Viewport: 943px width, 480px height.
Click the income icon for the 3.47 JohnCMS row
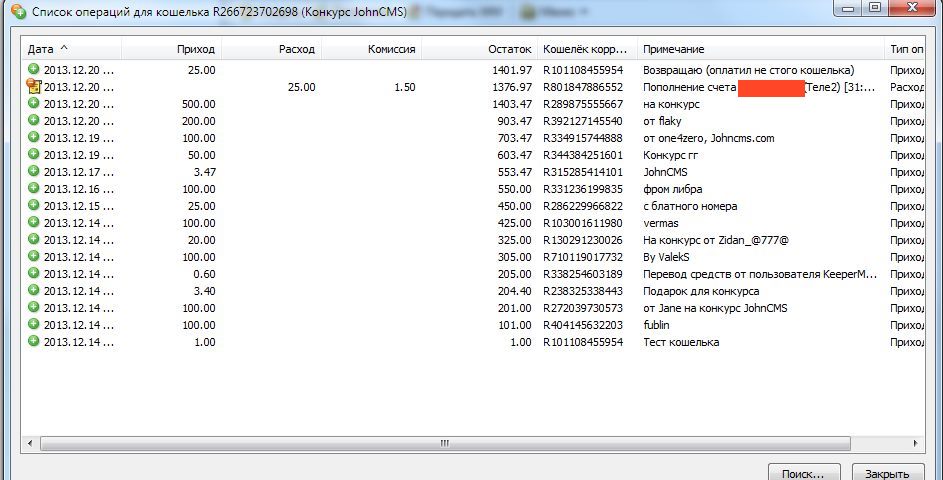[34, 171]
